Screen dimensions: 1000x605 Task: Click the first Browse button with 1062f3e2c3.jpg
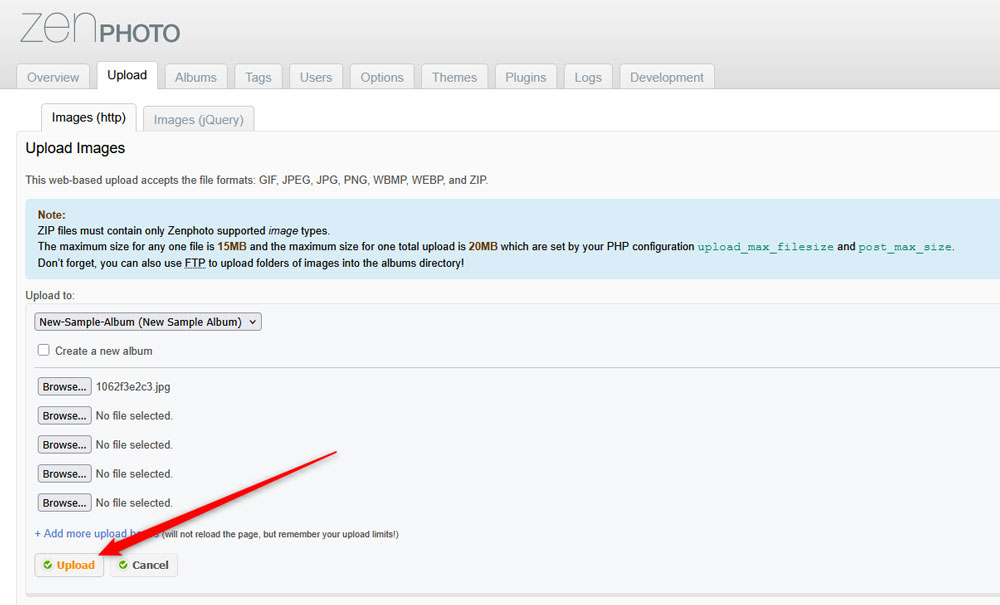point(64,386)
